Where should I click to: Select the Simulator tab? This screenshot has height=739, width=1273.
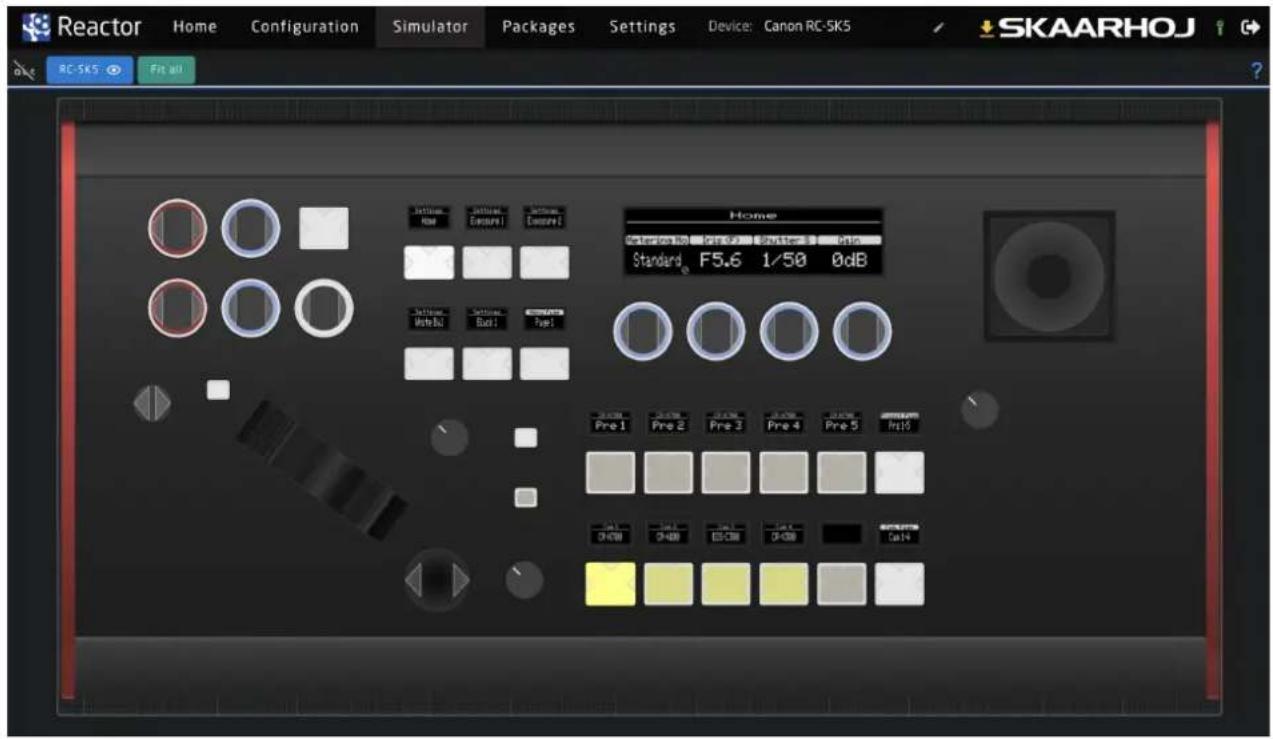pyautogui.click(x=430, y=27)
